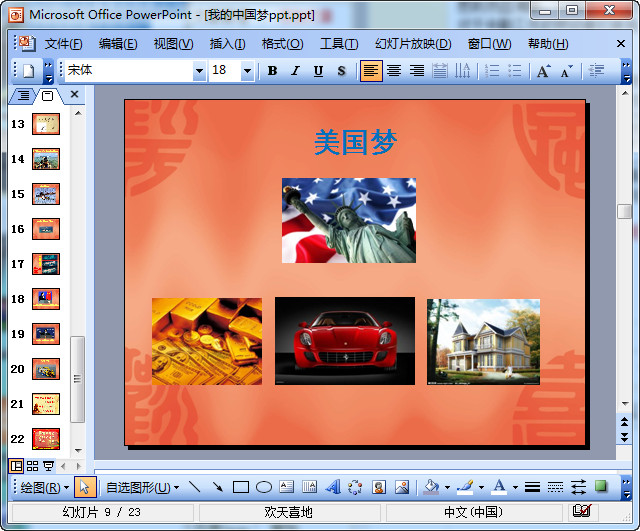Switch to Normal view
The width and height of the screenshot is (640, 531).
16,466
